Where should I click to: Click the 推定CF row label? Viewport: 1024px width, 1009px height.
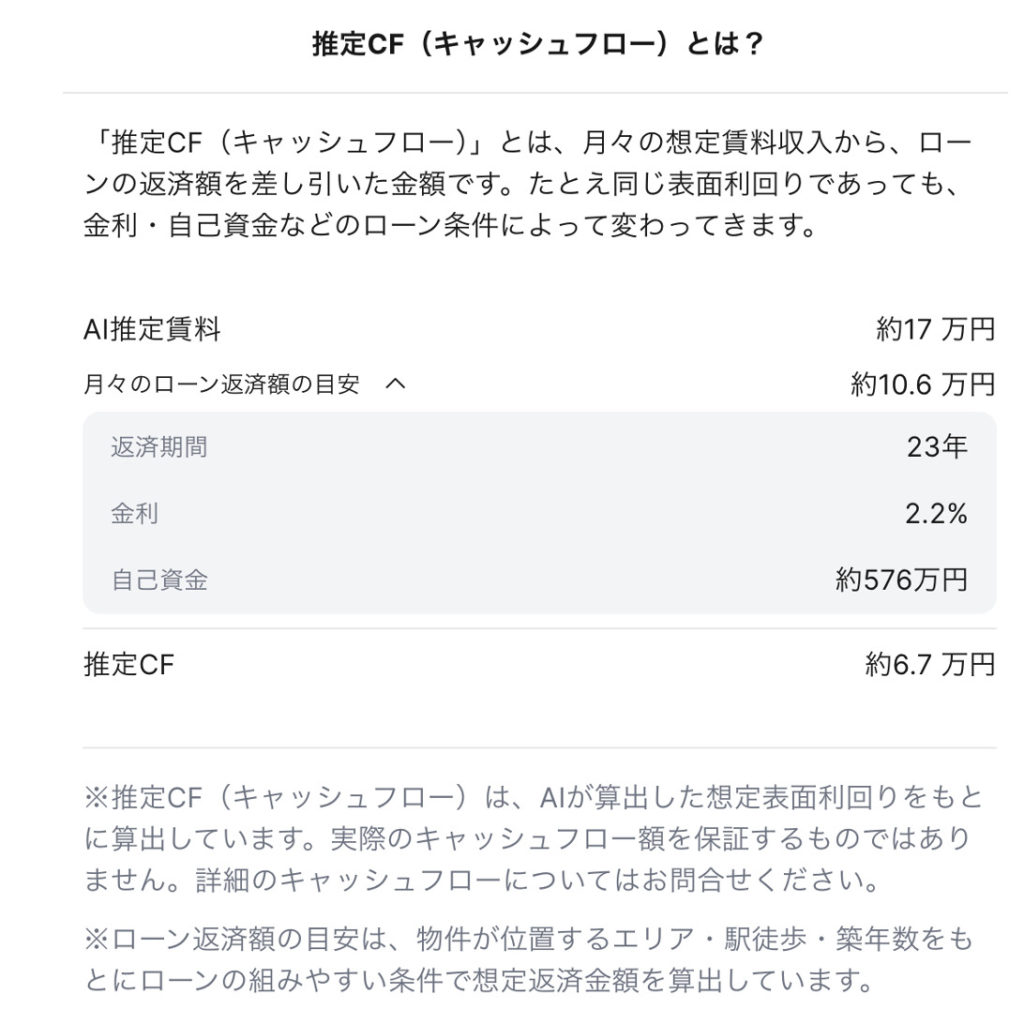tap(129, 665)
